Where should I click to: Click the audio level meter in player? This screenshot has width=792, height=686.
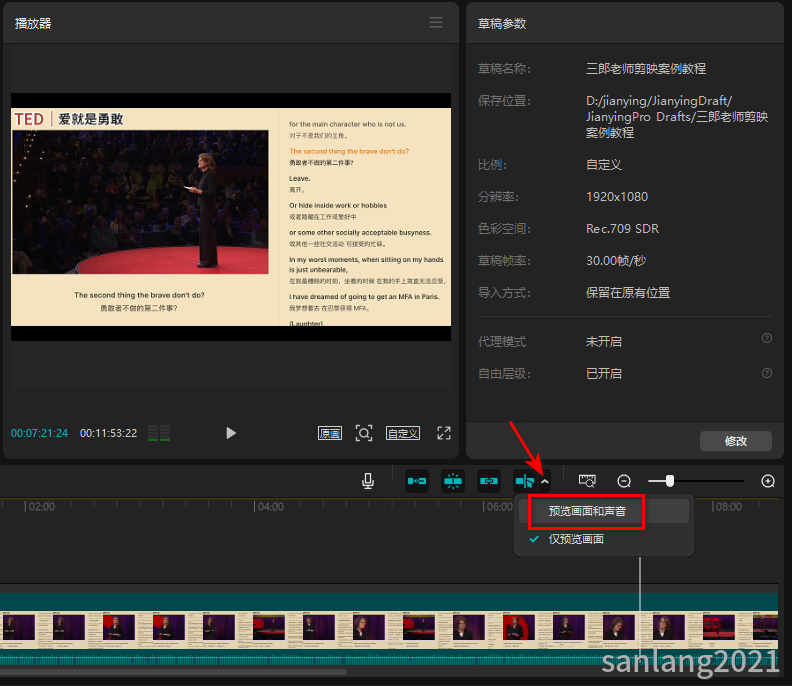(159, 433)
